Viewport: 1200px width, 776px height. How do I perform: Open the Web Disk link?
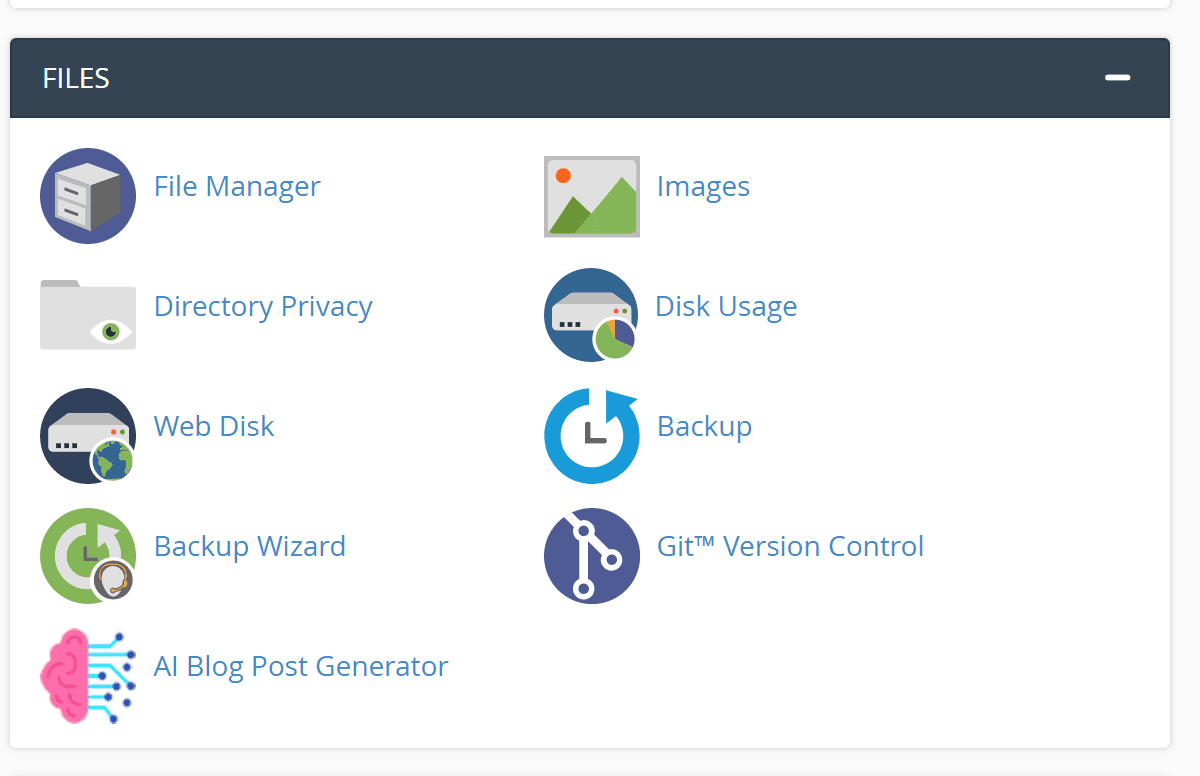(x=214, y=426)
